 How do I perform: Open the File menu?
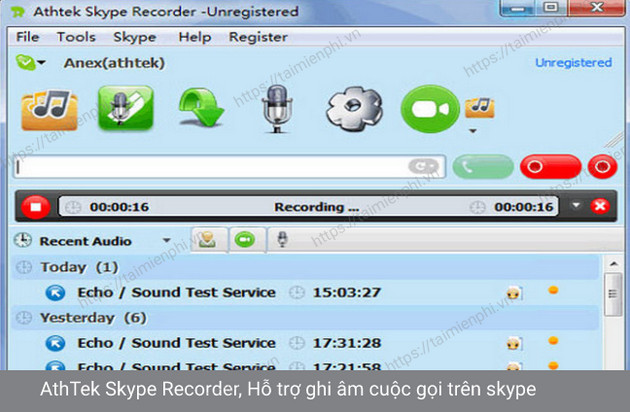(x=28, y=37)
